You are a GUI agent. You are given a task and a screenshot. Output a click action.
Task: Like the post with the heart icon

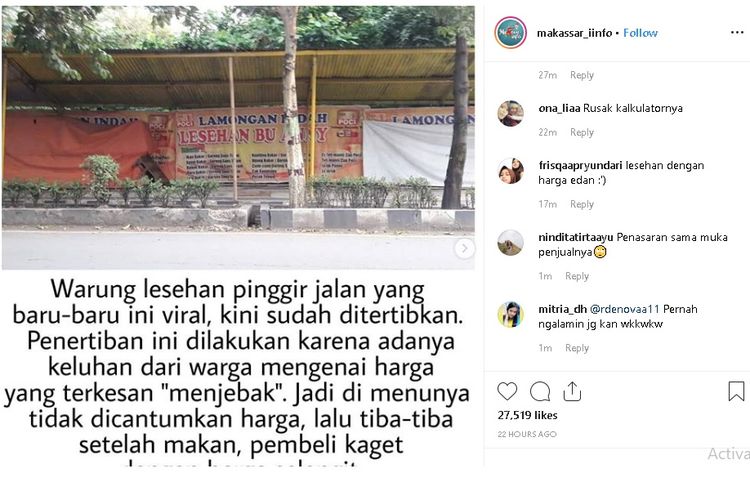pyautogui.click(x=507, y=391)
